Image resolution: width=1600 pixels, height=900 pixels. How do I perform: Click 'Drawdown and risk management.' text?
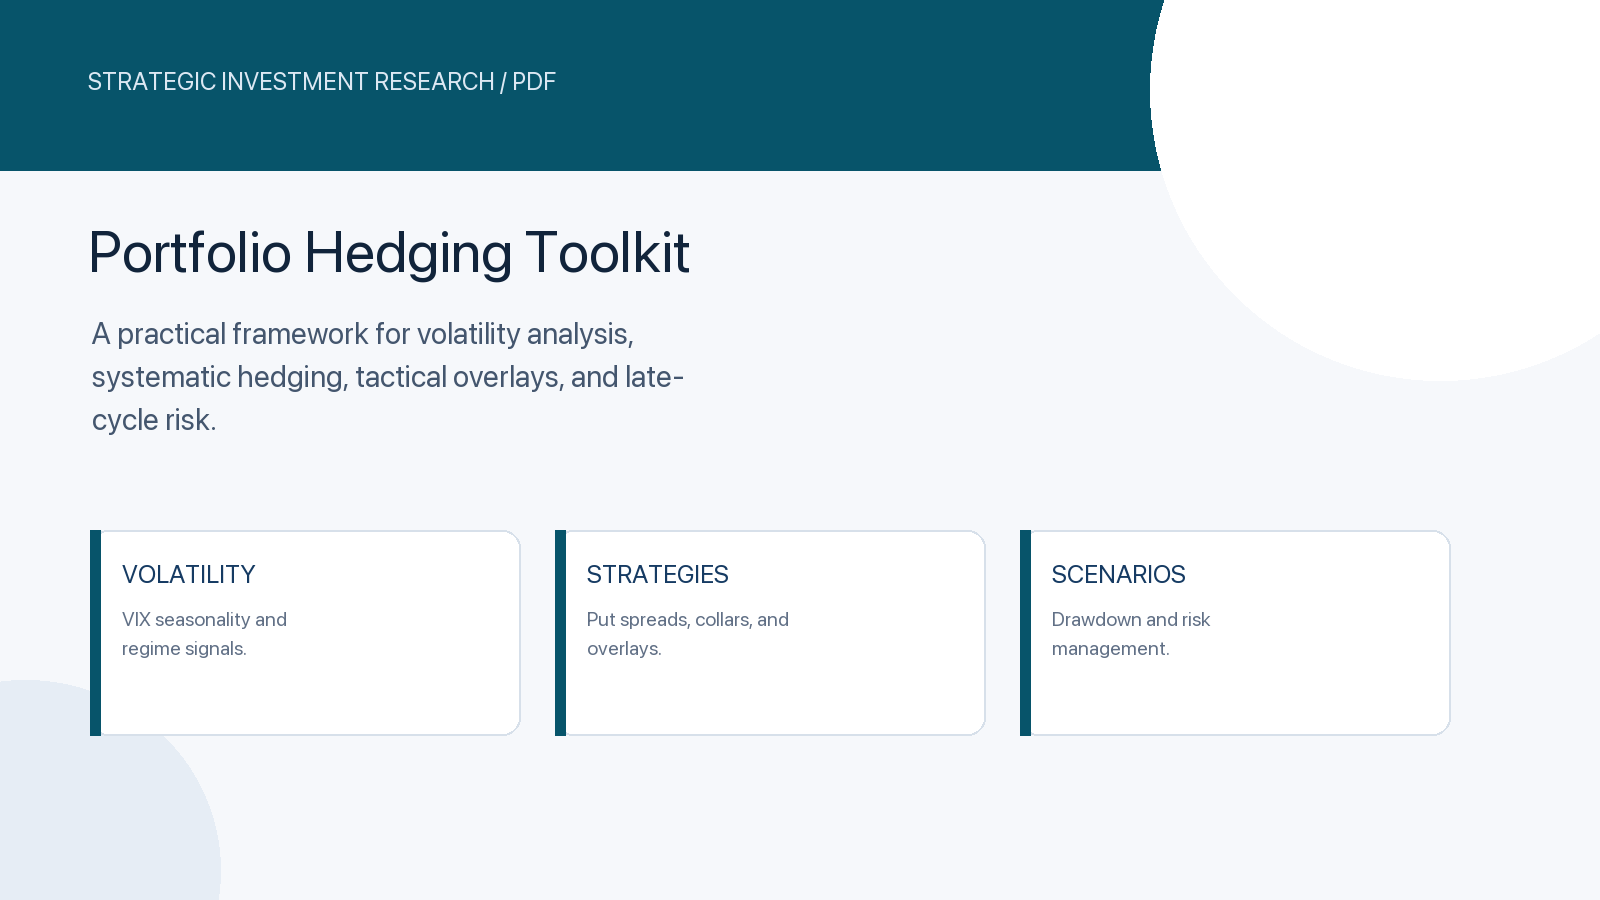coord(1131,634)
